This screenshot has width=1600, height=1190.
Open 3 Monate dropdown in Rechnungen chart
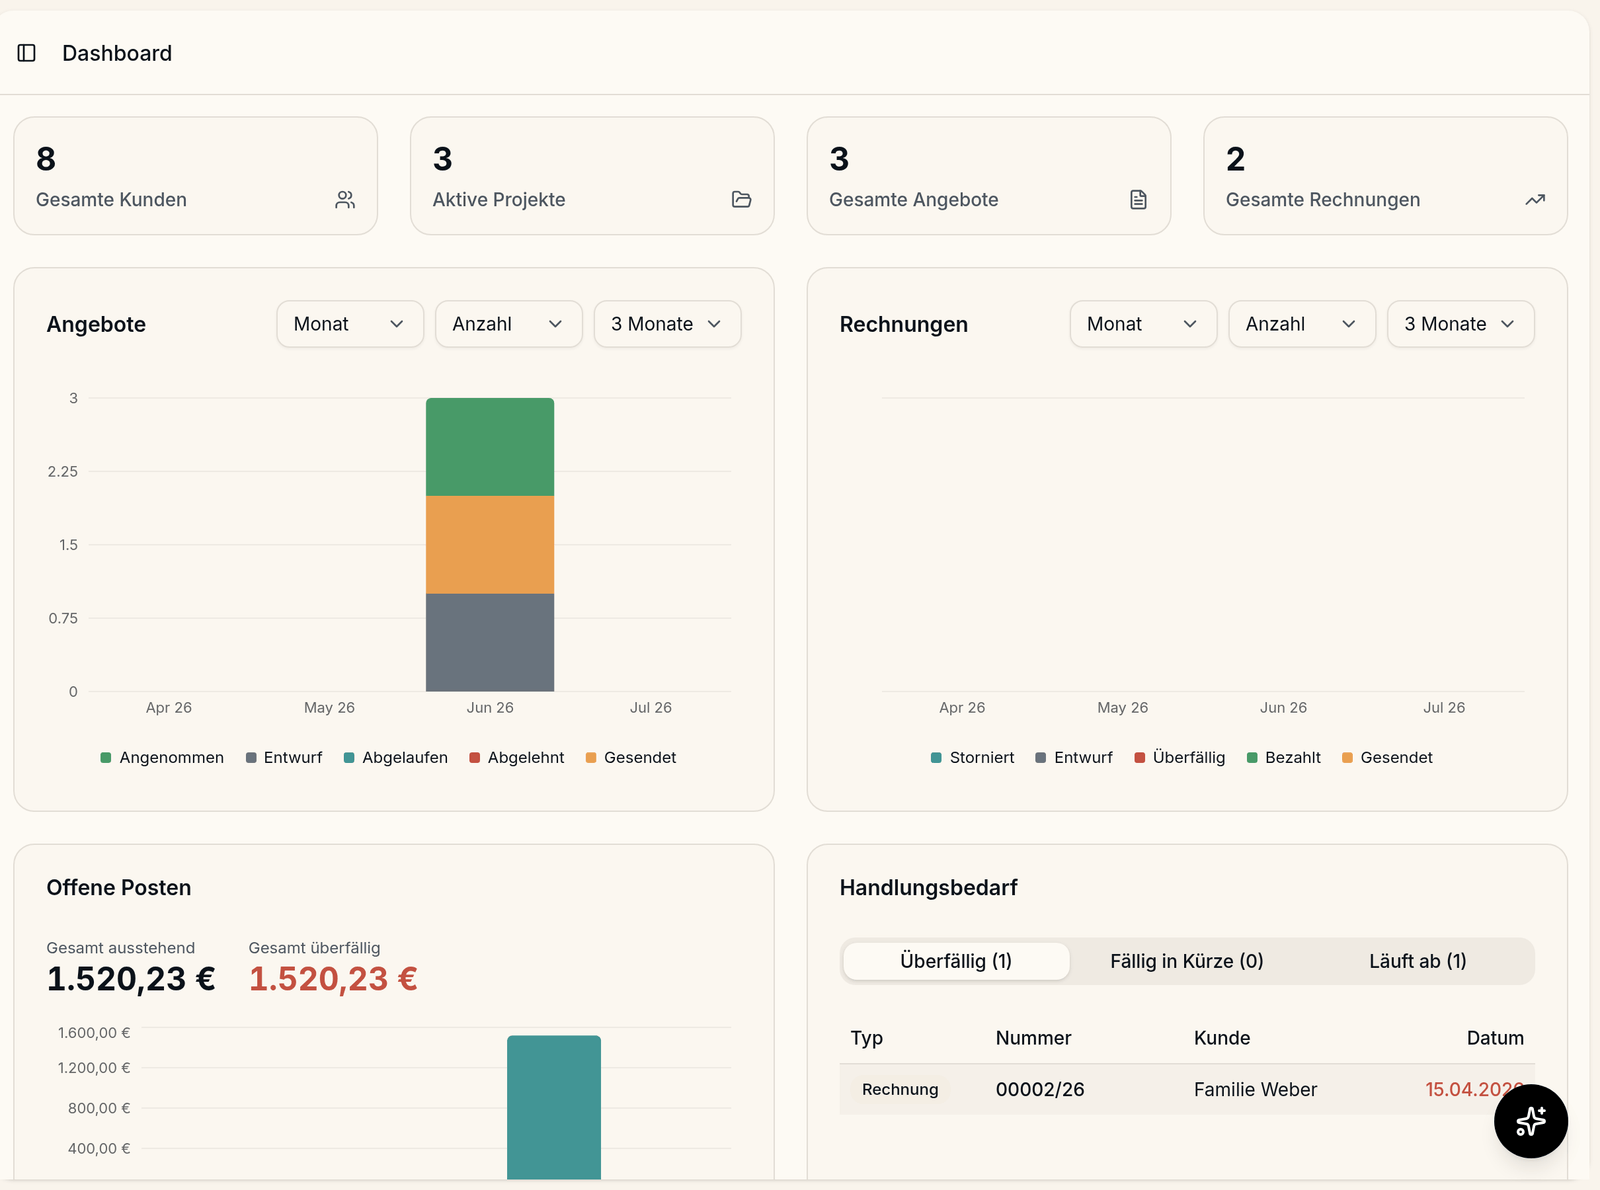click(1461, 324)
